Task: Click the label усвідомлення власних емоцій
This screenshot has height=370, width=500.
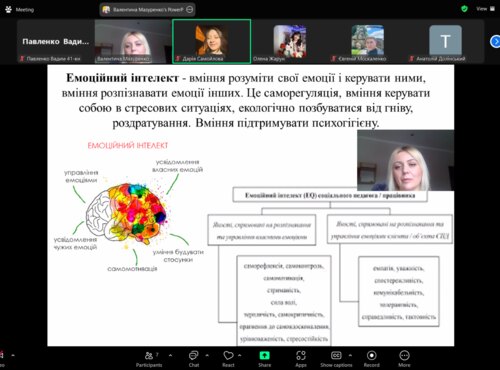Action: (x=177, y=166)
